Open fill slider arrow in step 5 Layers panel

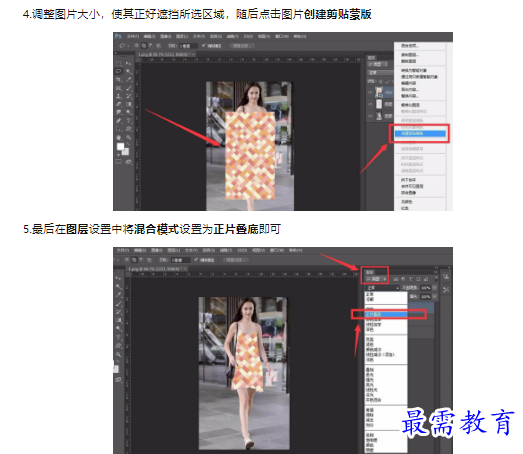point(435,297)
